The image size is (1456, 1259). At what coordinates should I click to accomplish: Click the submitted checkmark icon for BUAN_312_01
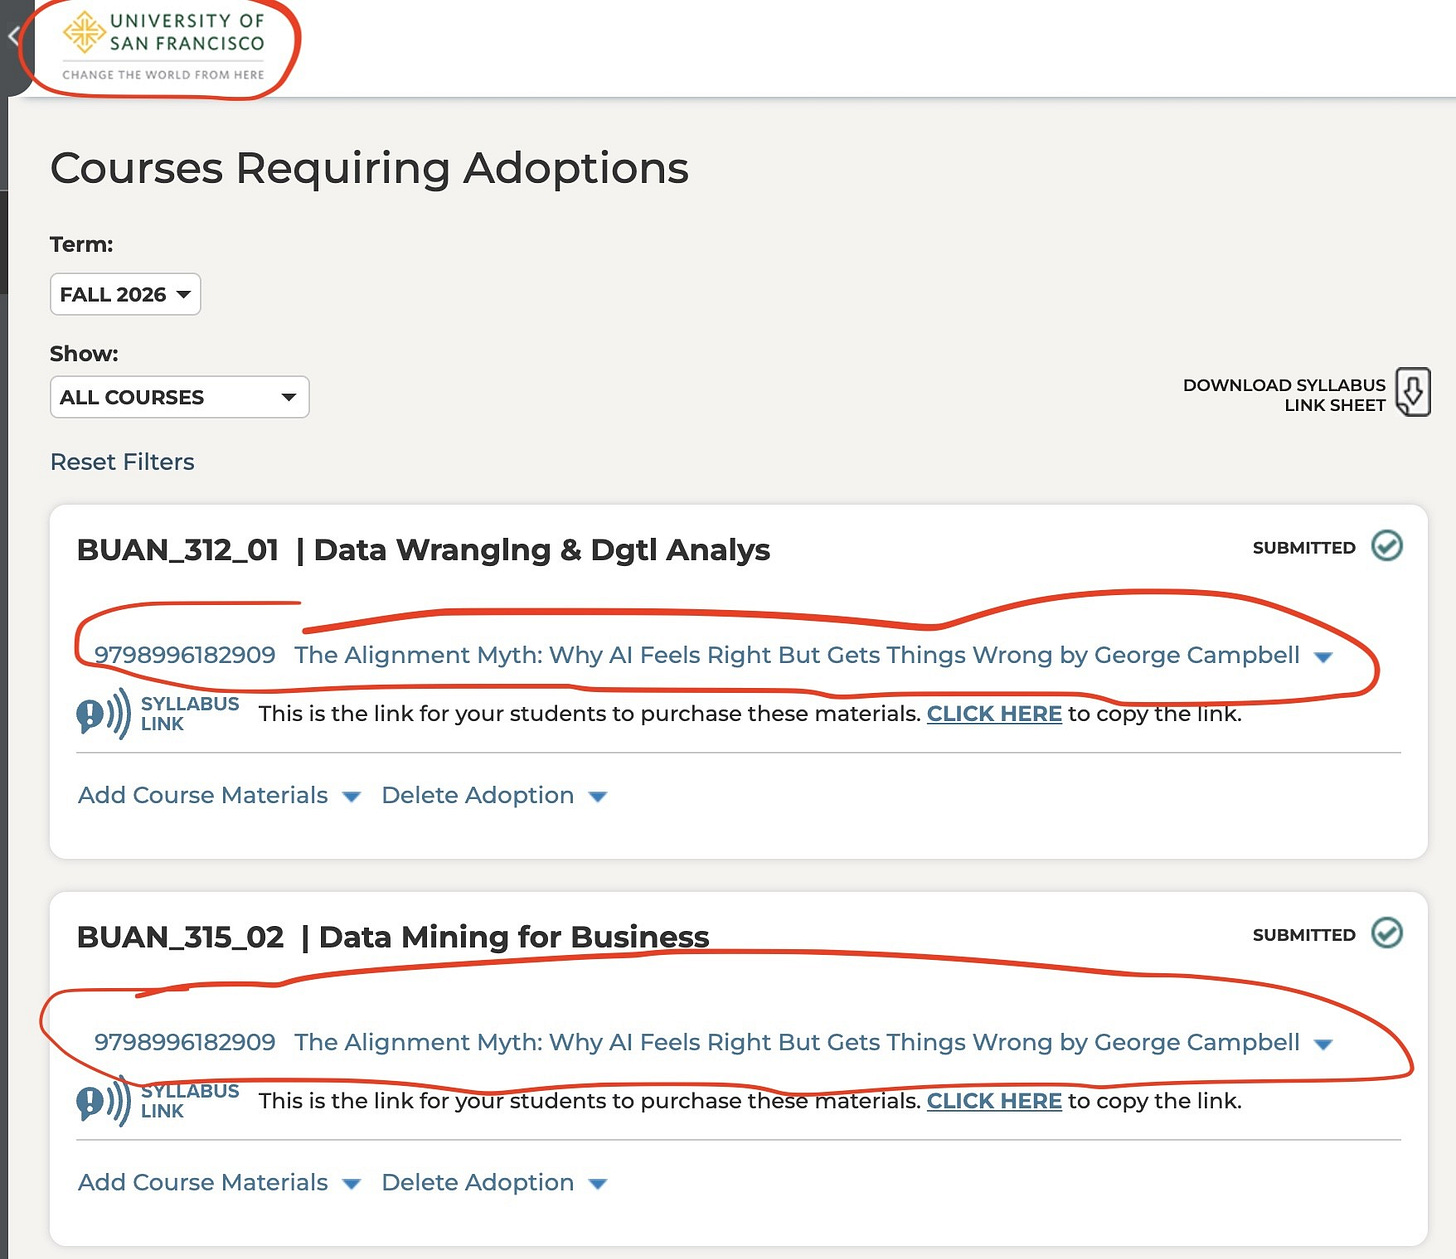[x=1387, y=546]
